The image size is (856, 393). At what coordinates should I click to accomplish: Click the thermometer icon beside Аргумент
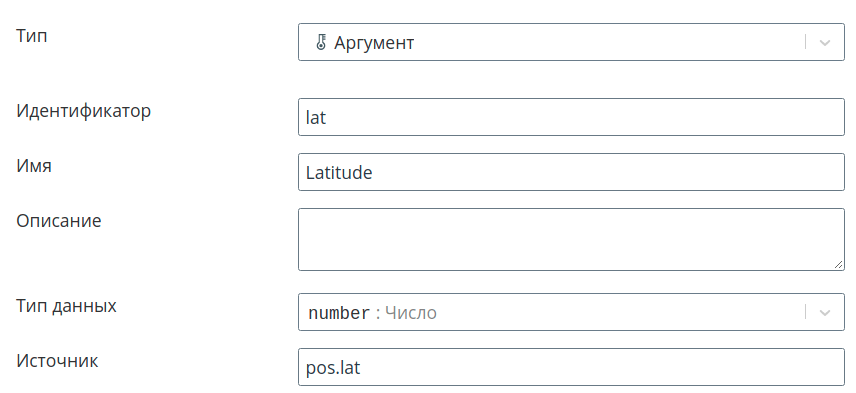click(x=321, y=42)
